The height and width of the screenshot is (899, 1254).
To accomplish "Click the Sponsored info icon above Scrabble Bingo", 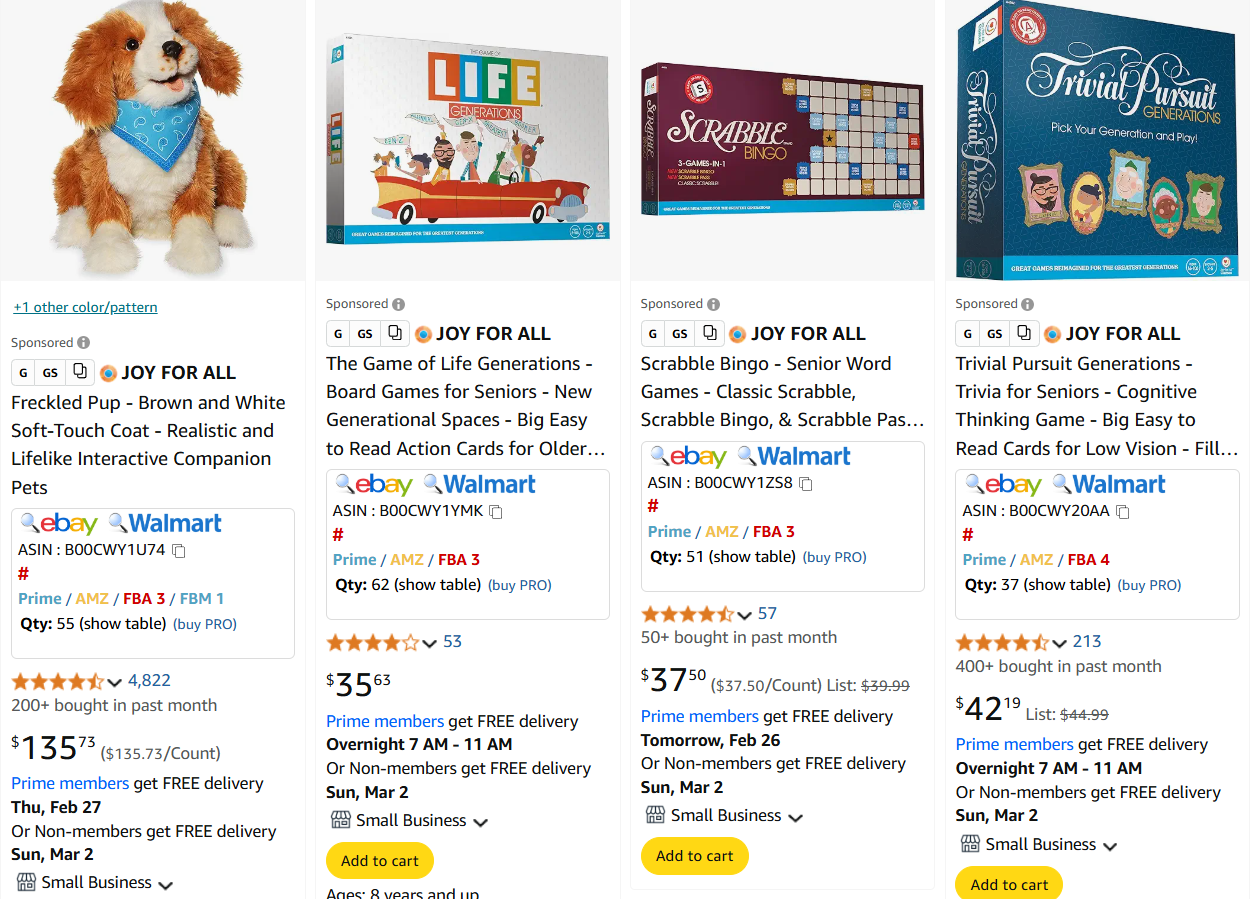I will 713,304.
